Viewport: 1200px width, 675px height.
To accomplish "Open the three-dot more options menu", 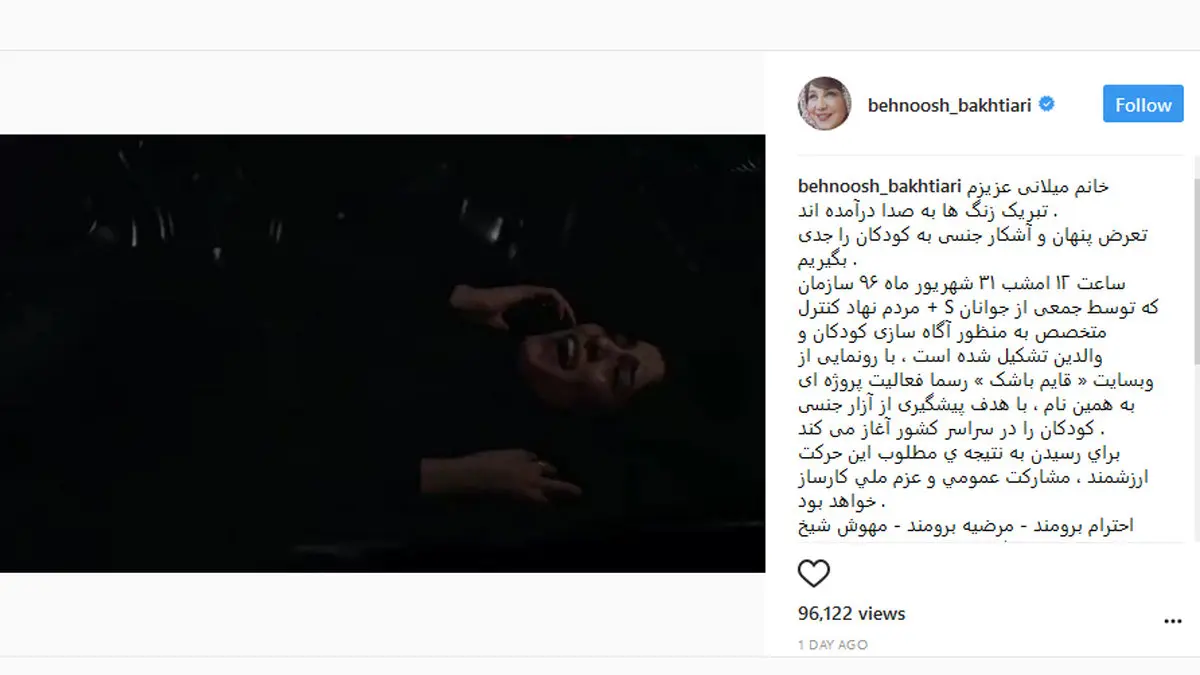I will [1172, 621].
